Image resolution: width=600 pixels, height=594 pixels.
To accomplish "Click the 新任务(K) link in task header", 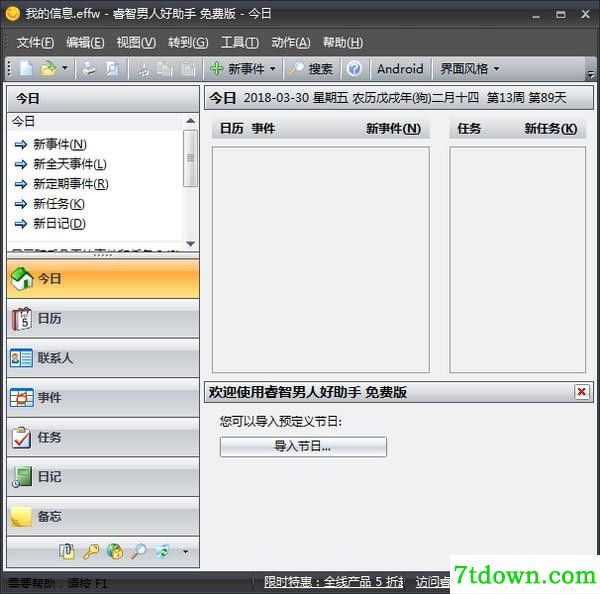I will (551, 129).
